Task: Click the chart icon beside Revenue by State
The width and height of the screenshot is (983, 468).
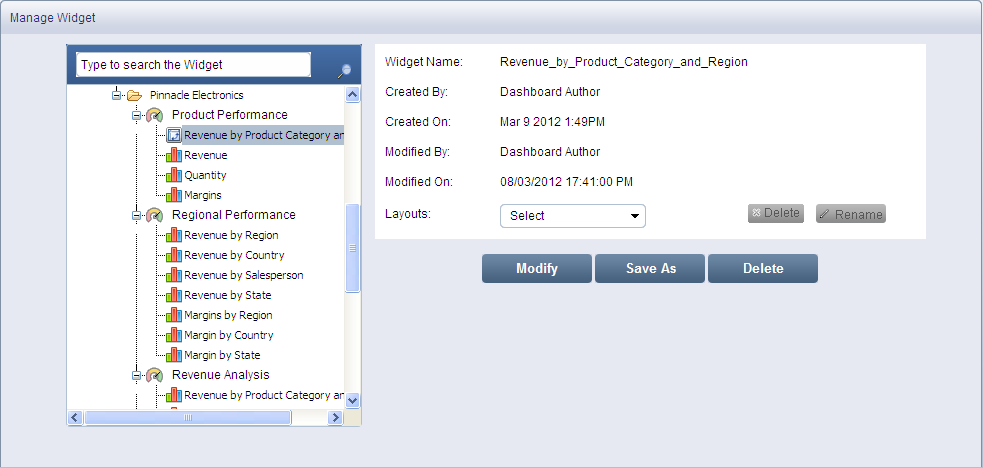Action: pyautogui.click(x=174, y=295)
